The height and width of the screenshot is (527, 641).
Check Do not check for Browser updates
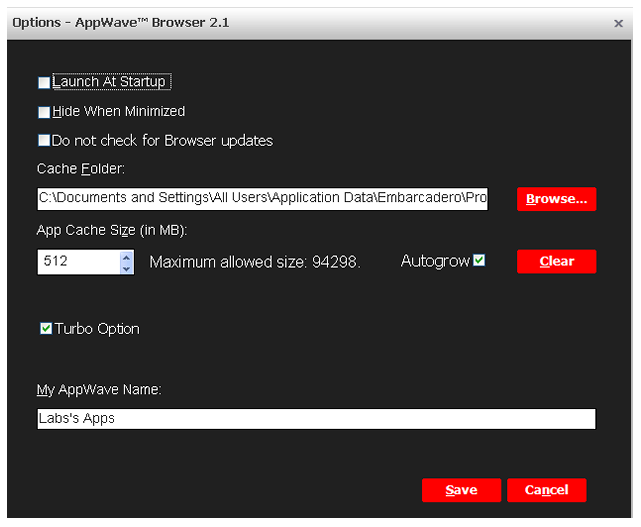coord(44,141)
